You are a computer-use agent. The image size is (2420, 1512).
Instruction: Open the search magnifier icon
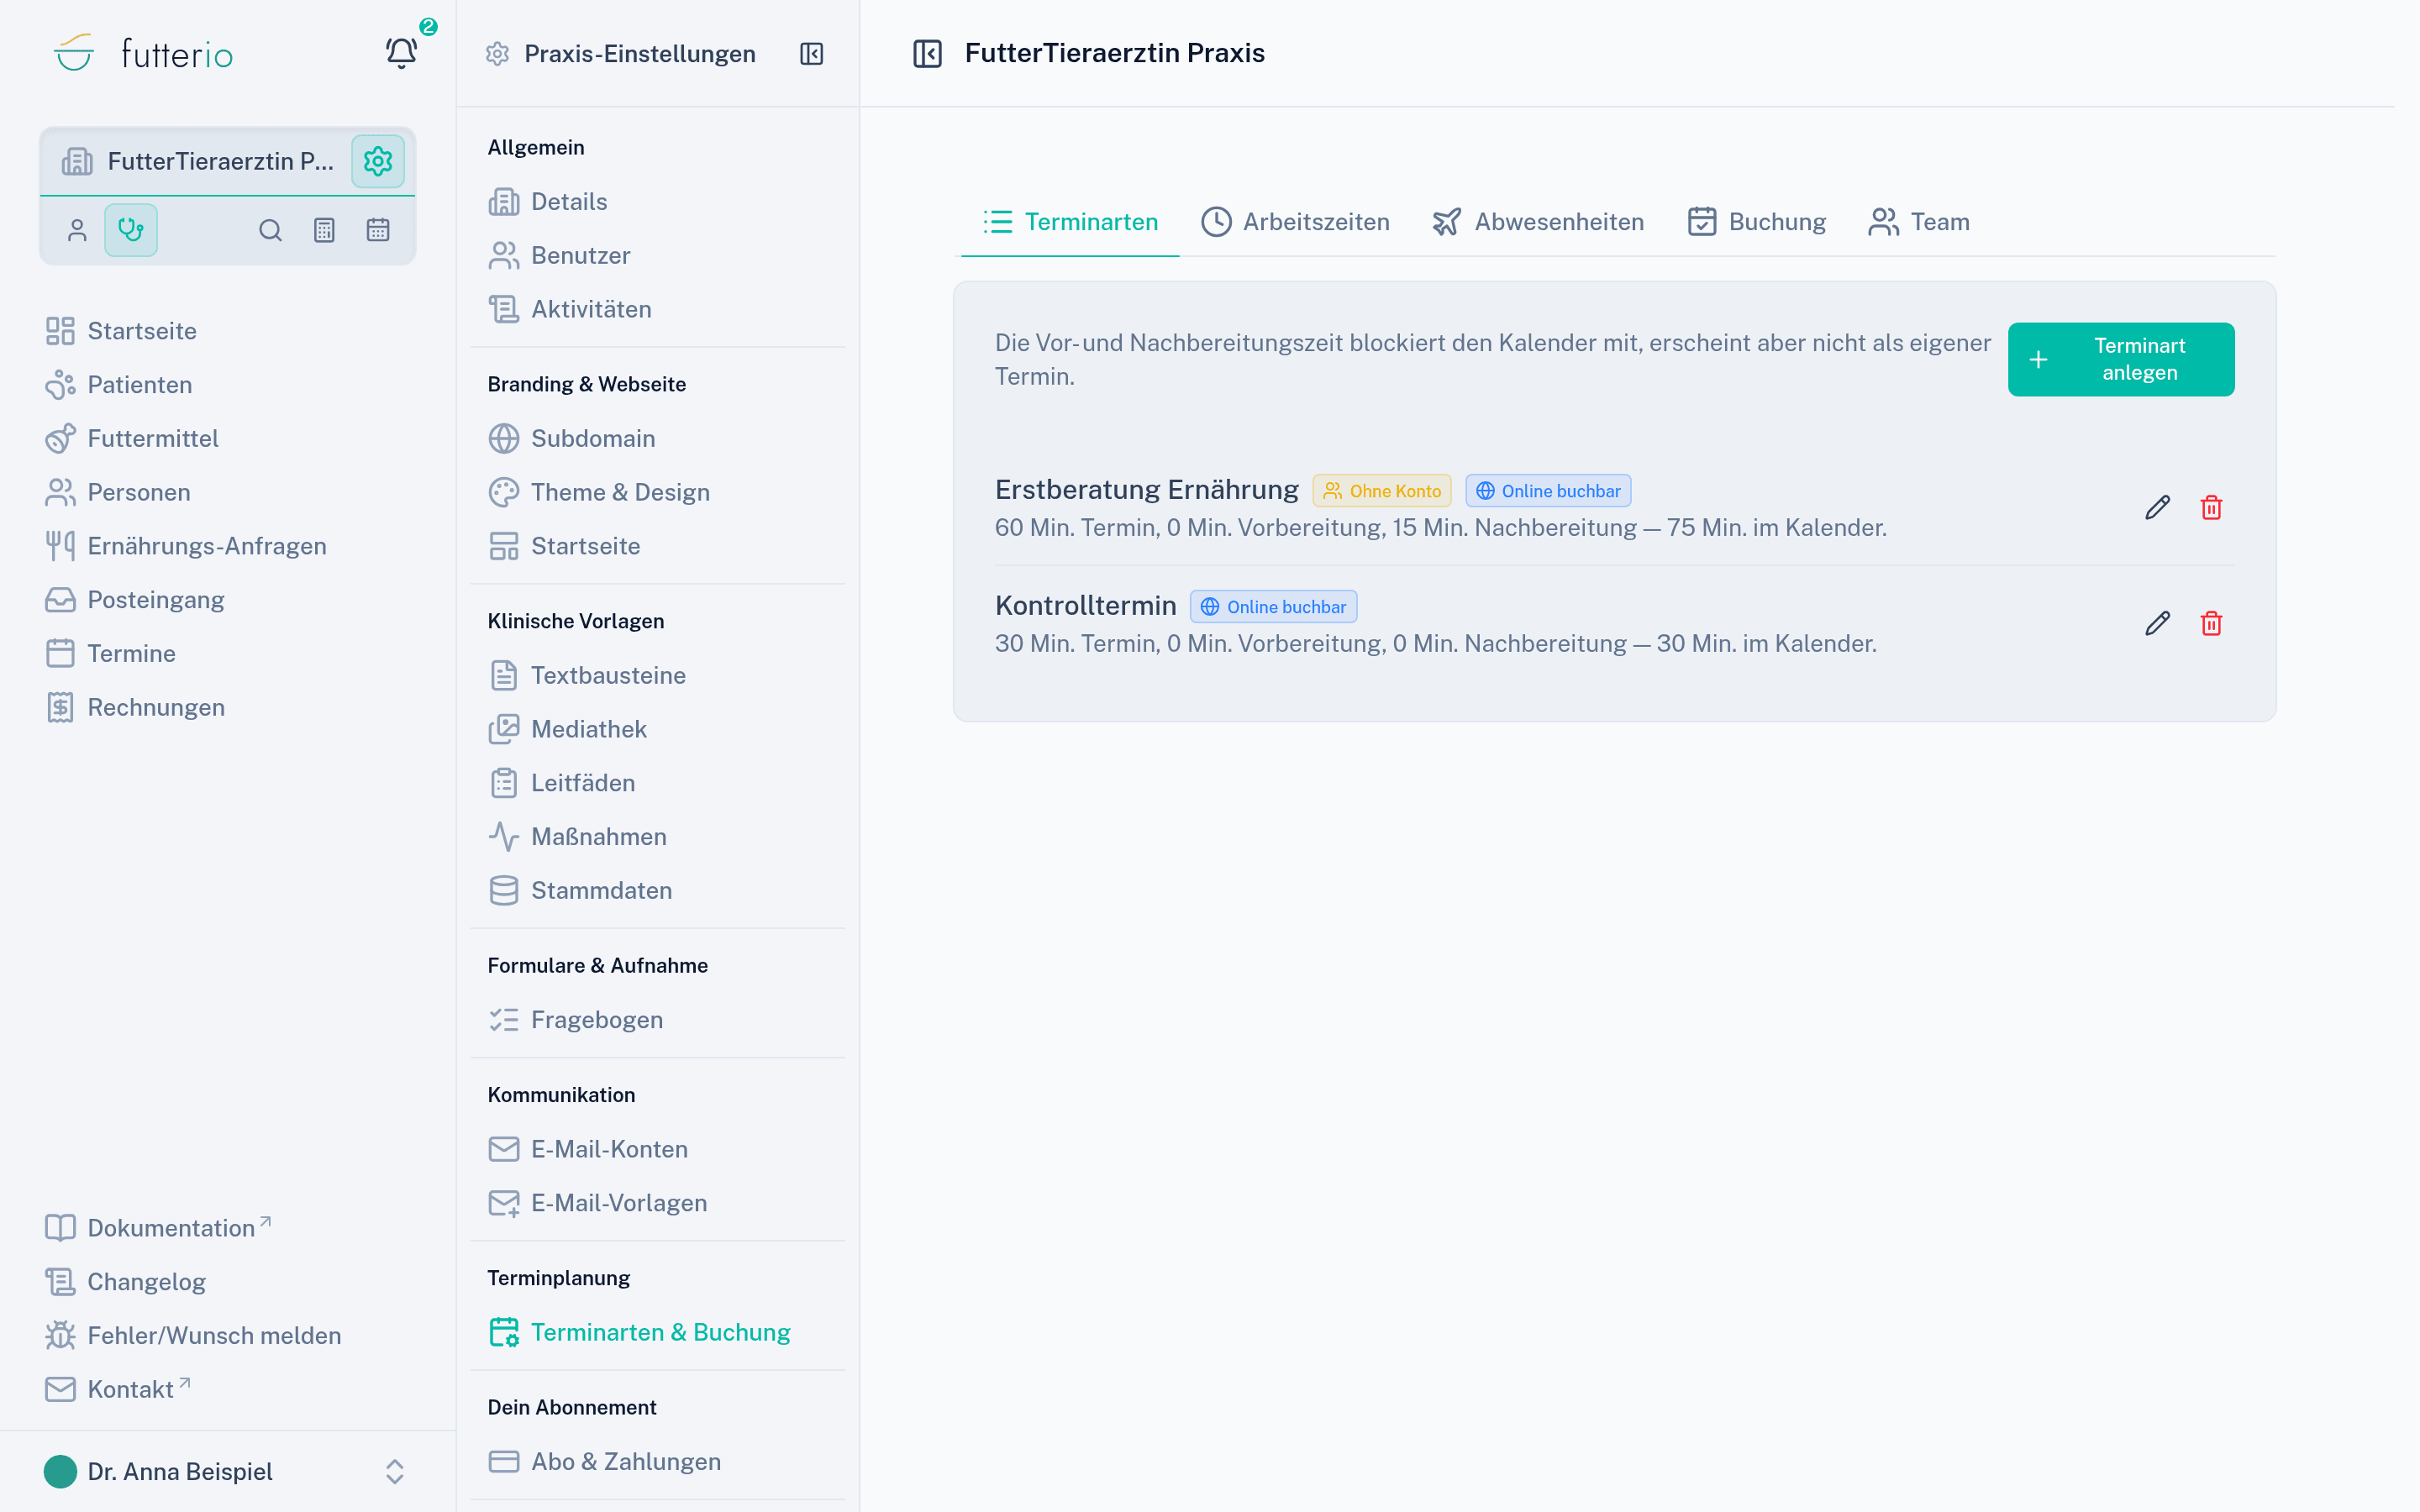tap(270, 230)
